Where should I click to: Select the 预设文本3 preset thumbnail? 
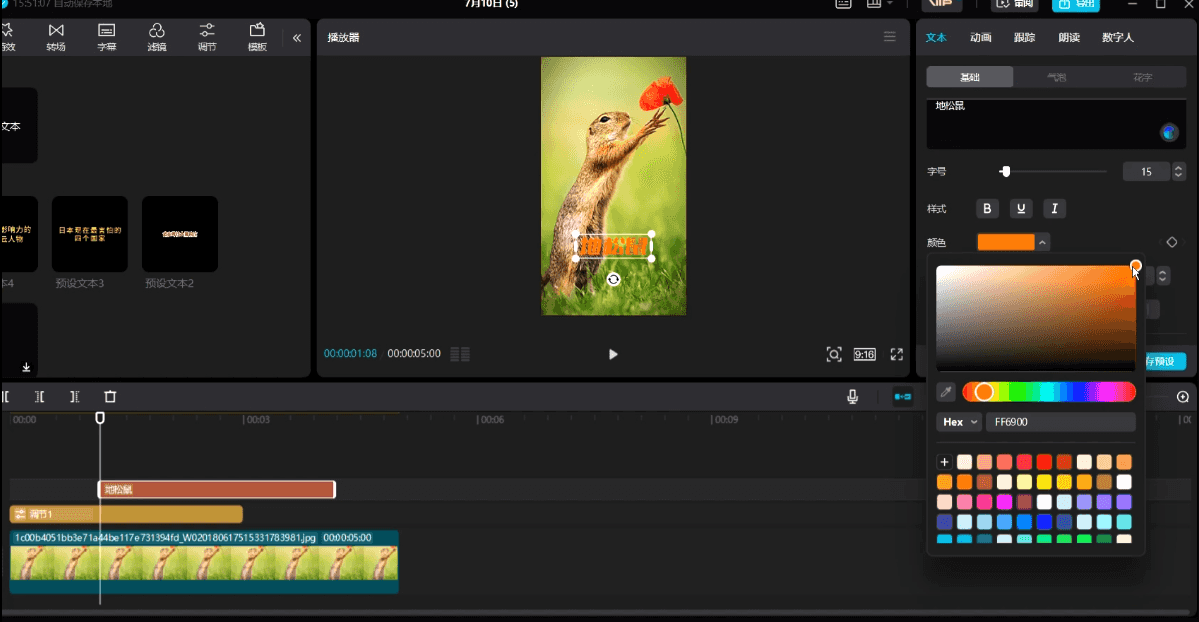point(89,234)
